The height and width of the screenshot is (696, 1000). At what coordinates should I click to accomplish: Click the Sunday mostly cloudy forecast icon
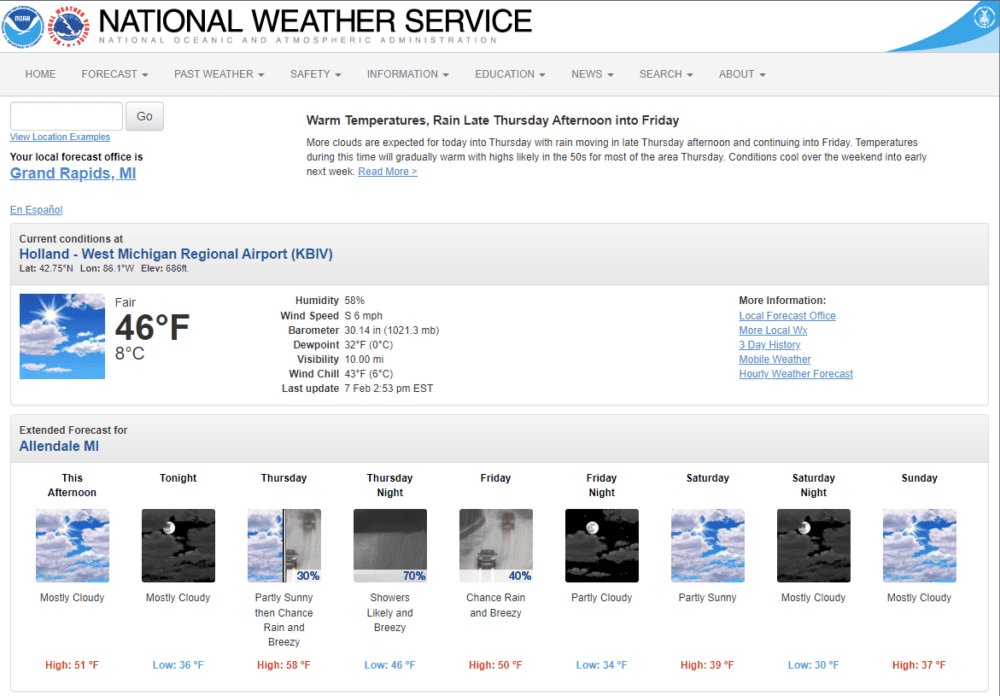(x=919, y=545)
